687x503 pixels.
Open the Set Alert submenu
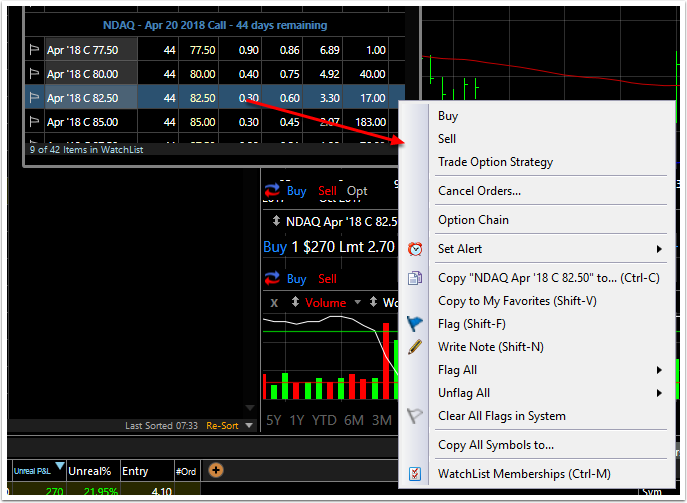(x=460, y=249)
